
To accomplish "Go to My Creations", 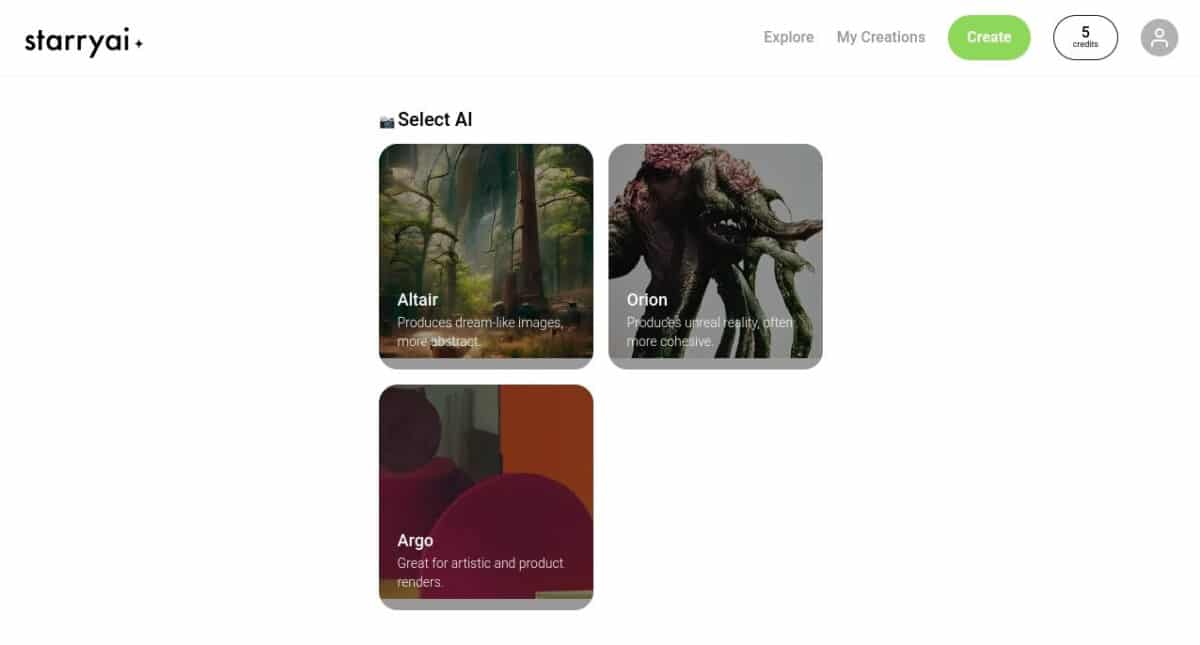I will pos(881,37).
